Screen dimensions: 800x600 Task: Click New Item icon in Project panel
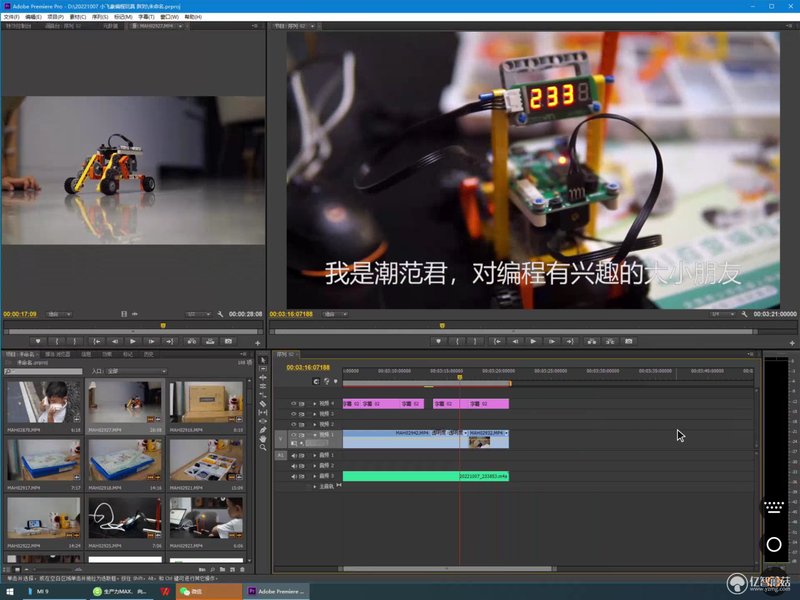coord(233,569)
